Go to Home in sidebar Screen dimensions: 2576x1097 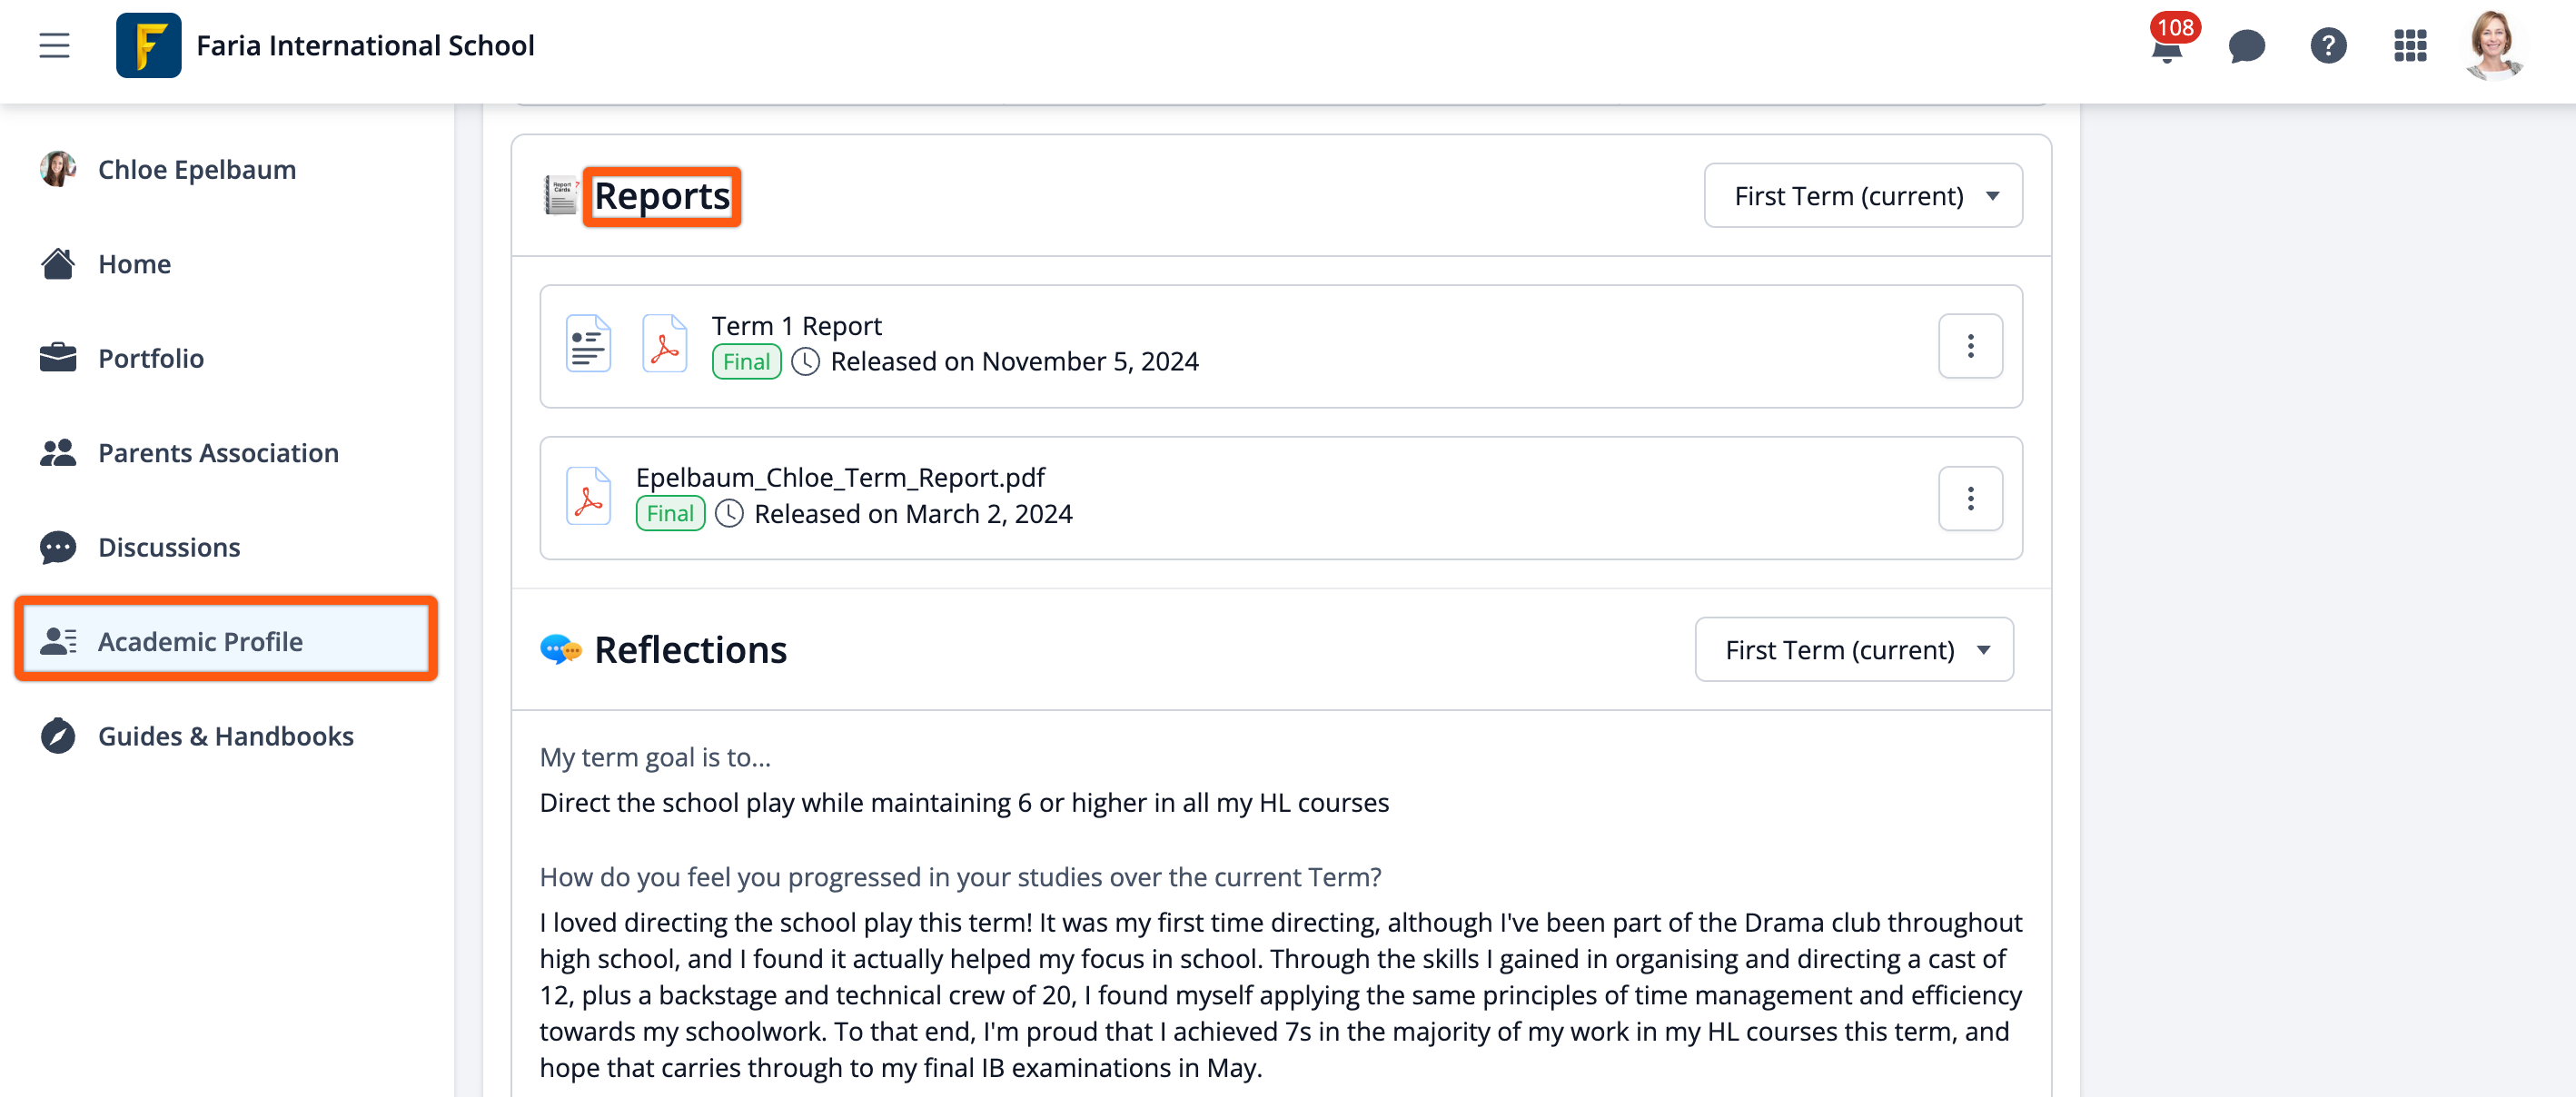click(134, 264)
